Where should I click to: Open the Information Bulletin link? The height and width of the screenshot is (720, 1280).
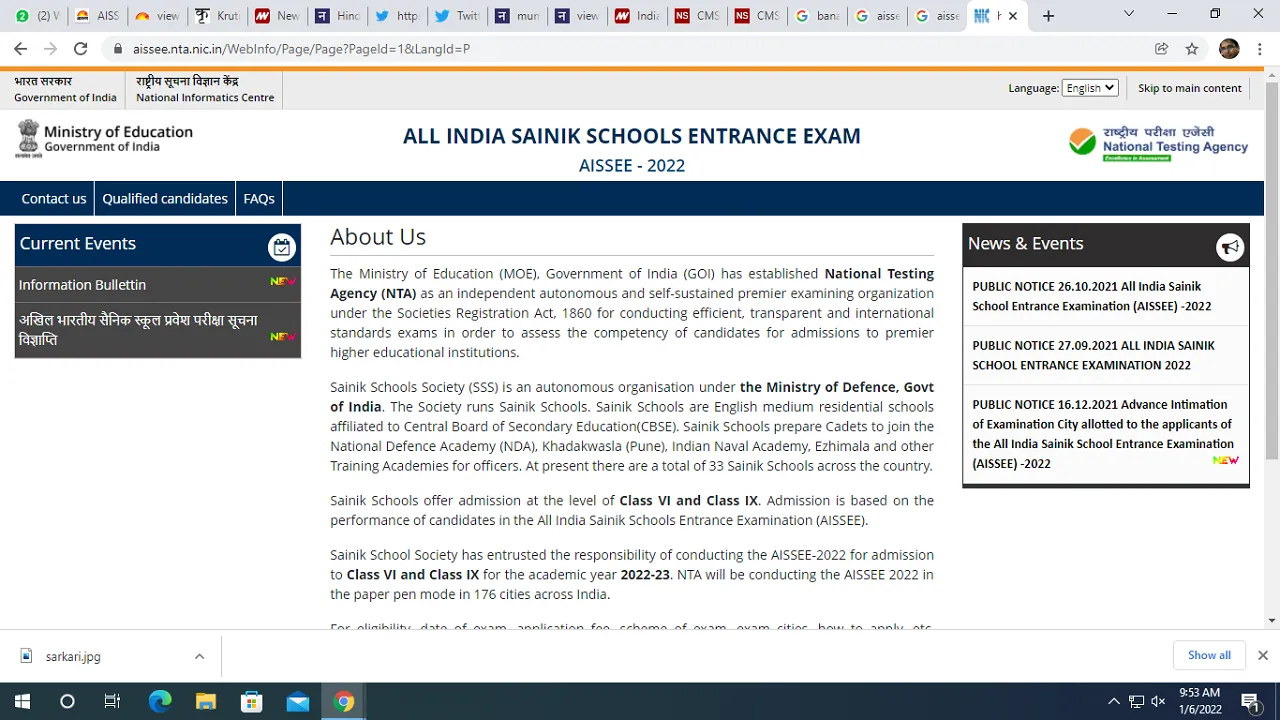click(x=82, y=285)
